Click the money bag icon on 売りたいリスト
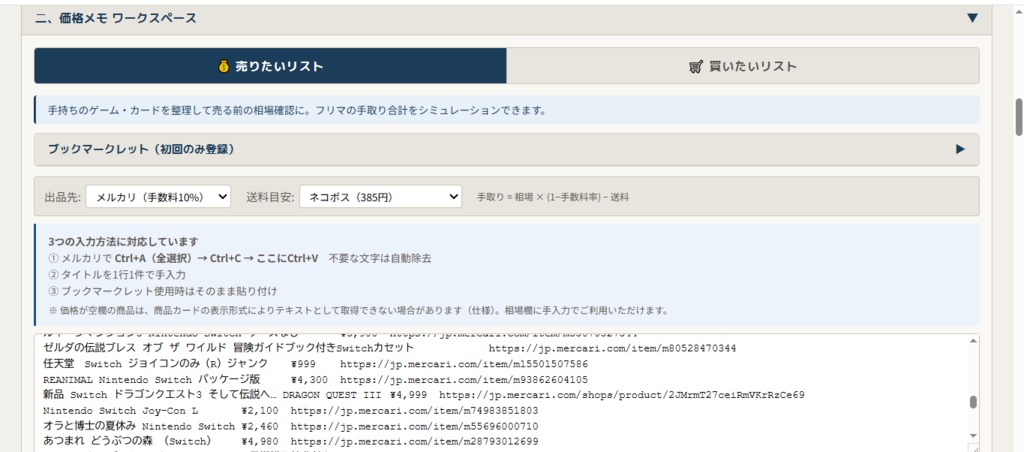Screen dimensions: 1024x452 [x=224, y=67]
